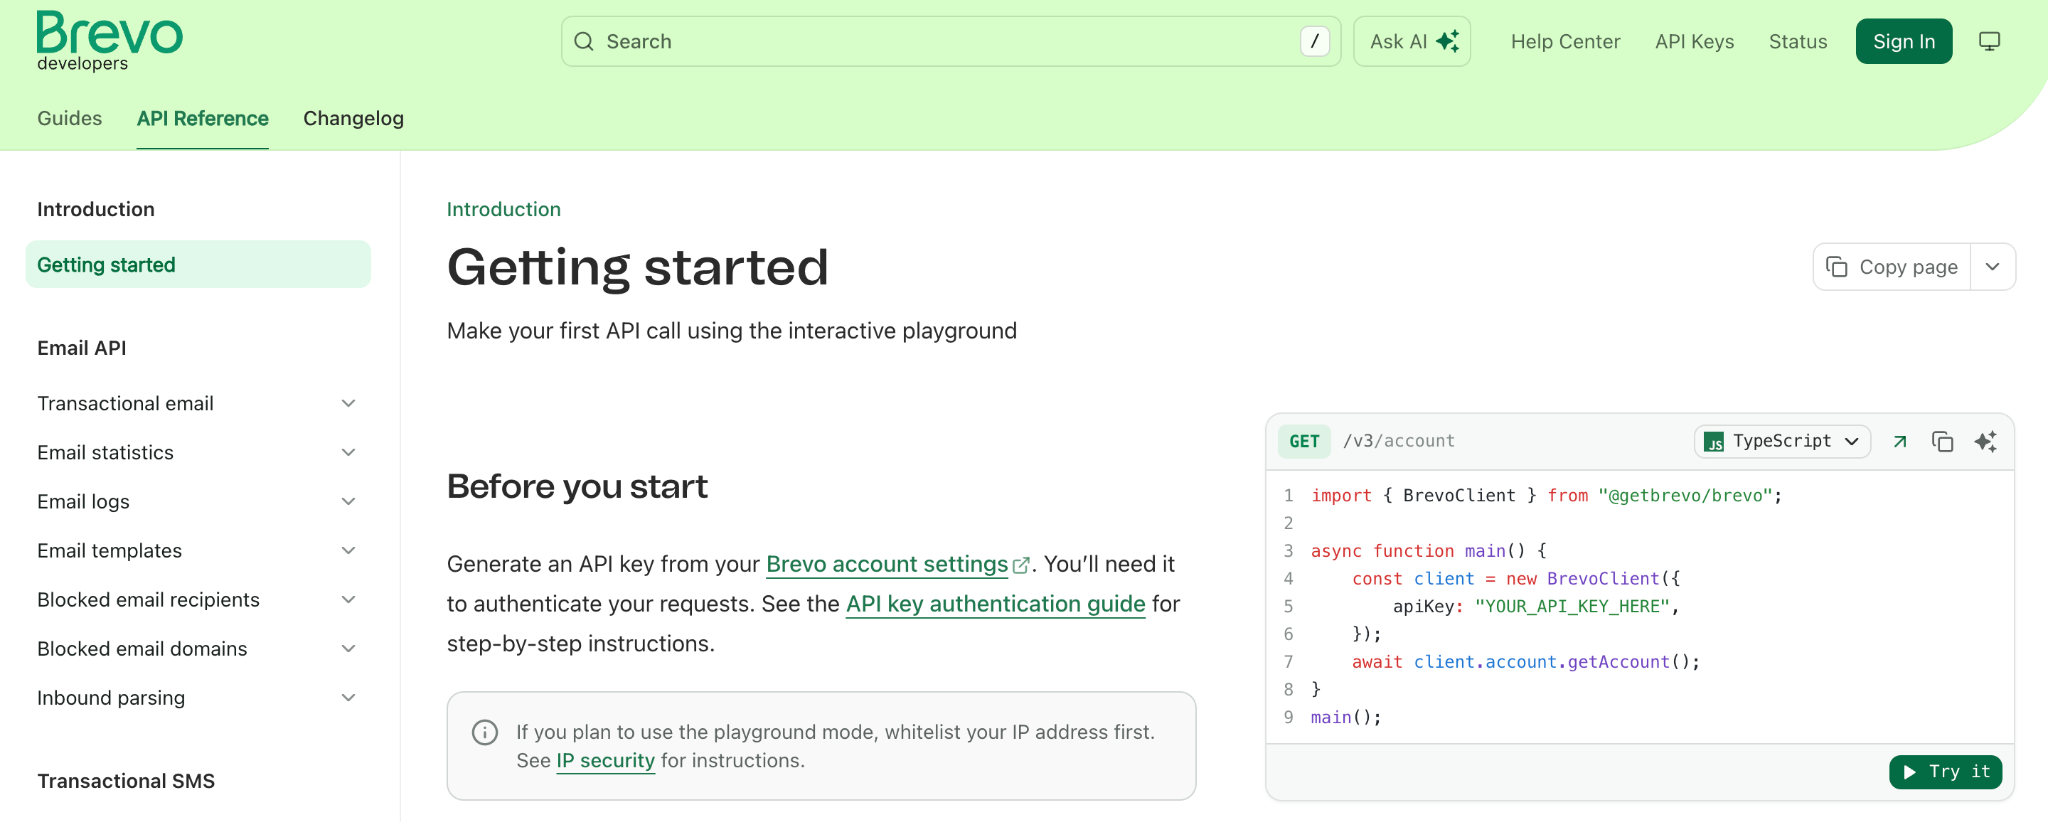Copy the code snippet with copy icon
This screenshot has width=2048, height=822.
(1943, 441)
